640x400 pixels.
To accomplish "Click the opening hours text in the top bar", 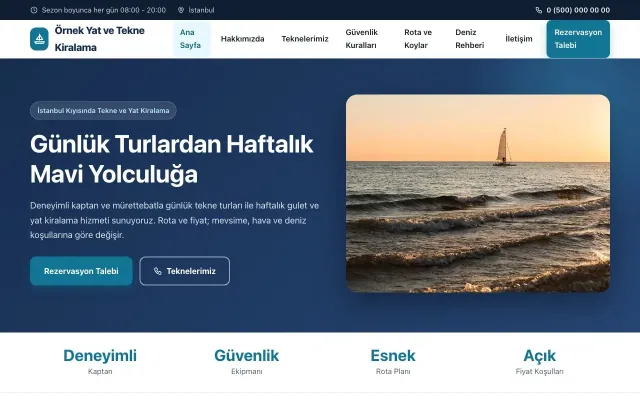I will 104,10.
